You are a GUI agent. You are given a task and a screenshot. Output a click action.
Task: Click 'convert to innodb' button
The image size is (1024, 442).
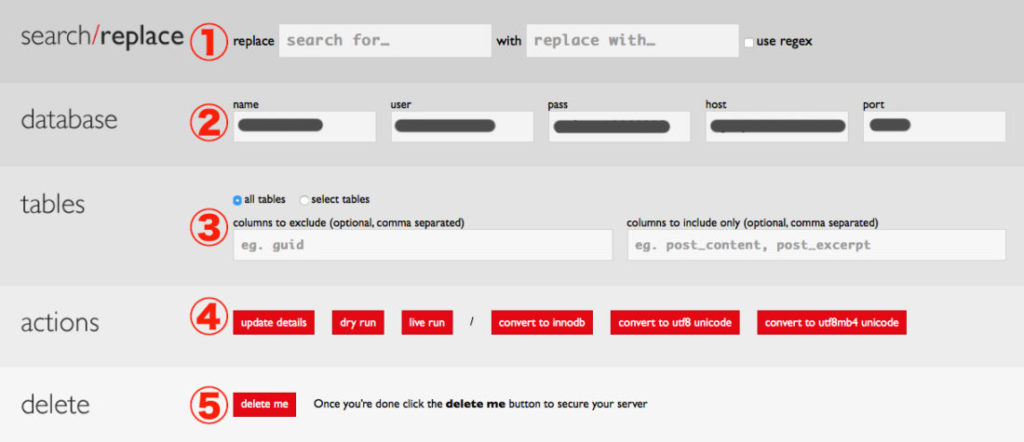coord(543,323)
